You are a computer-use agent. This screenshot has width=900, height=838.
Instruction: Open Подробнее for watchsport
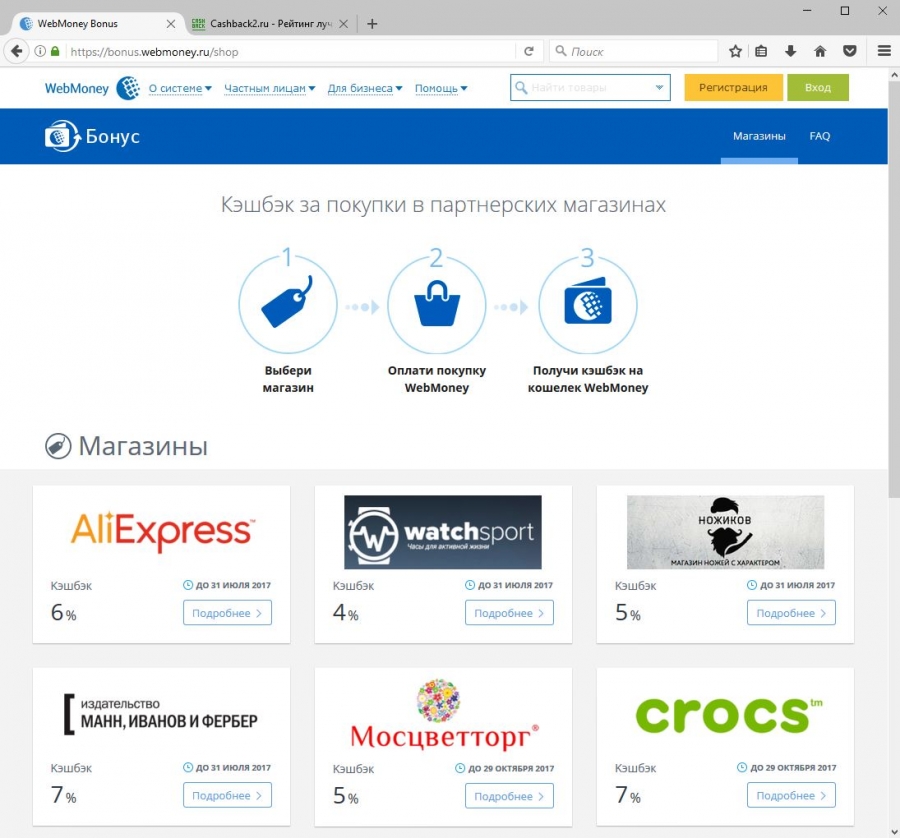509,613
